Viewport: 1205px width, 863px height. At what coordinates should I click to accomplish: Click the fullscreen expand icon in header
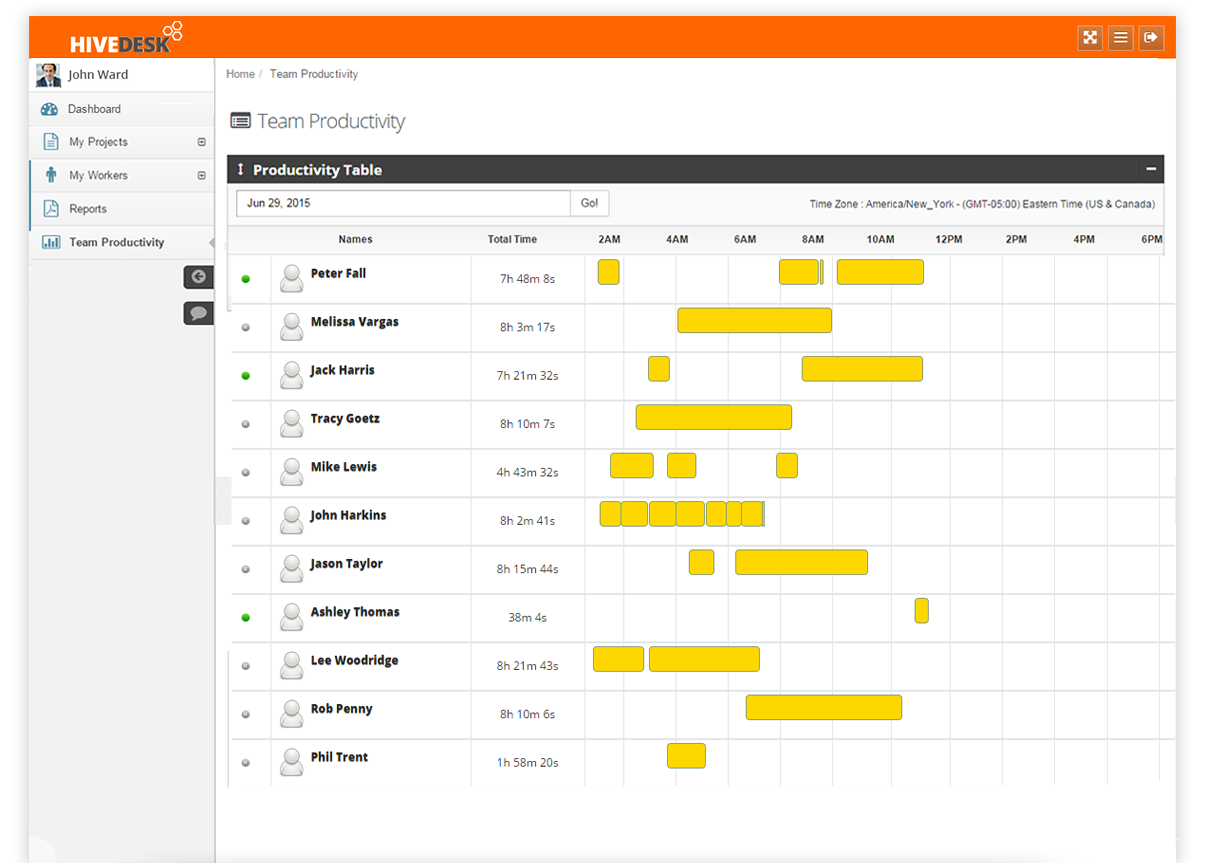tap(1090, 38)
